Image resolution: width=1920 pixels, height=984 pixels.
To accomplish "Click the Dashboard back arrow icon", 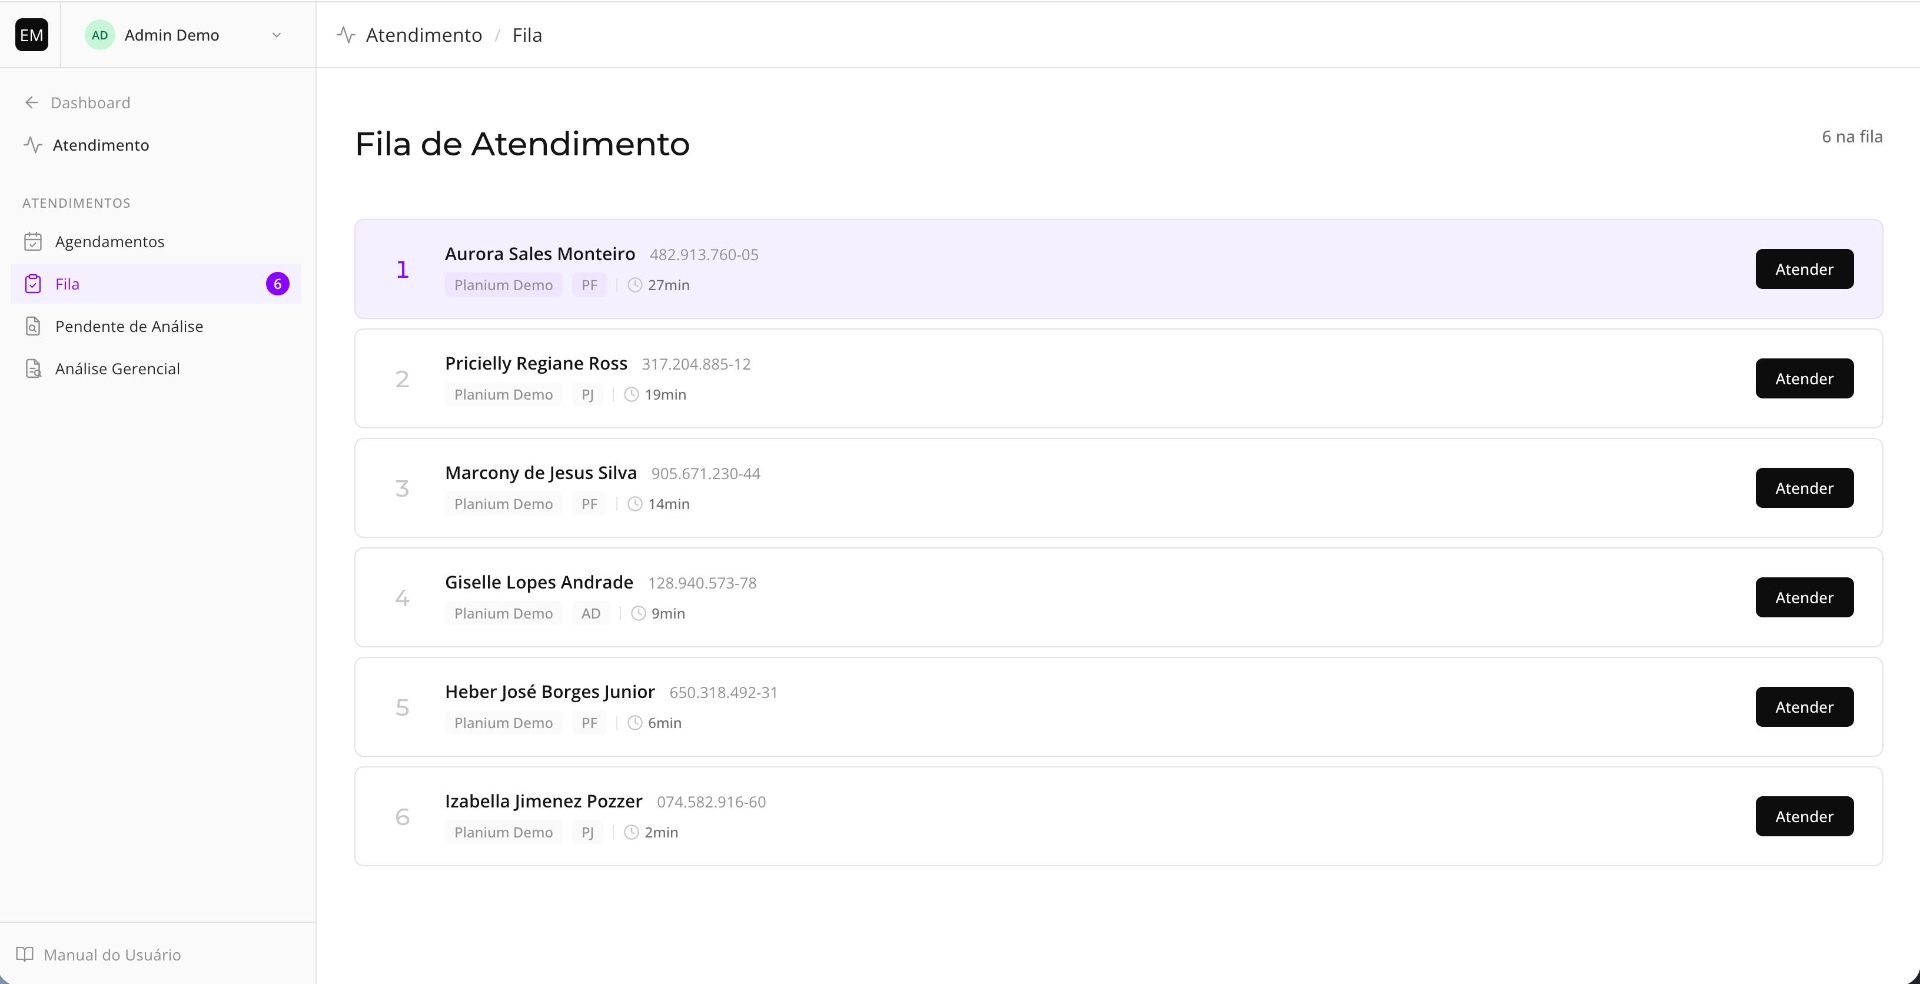I will [x=32, y=103].
